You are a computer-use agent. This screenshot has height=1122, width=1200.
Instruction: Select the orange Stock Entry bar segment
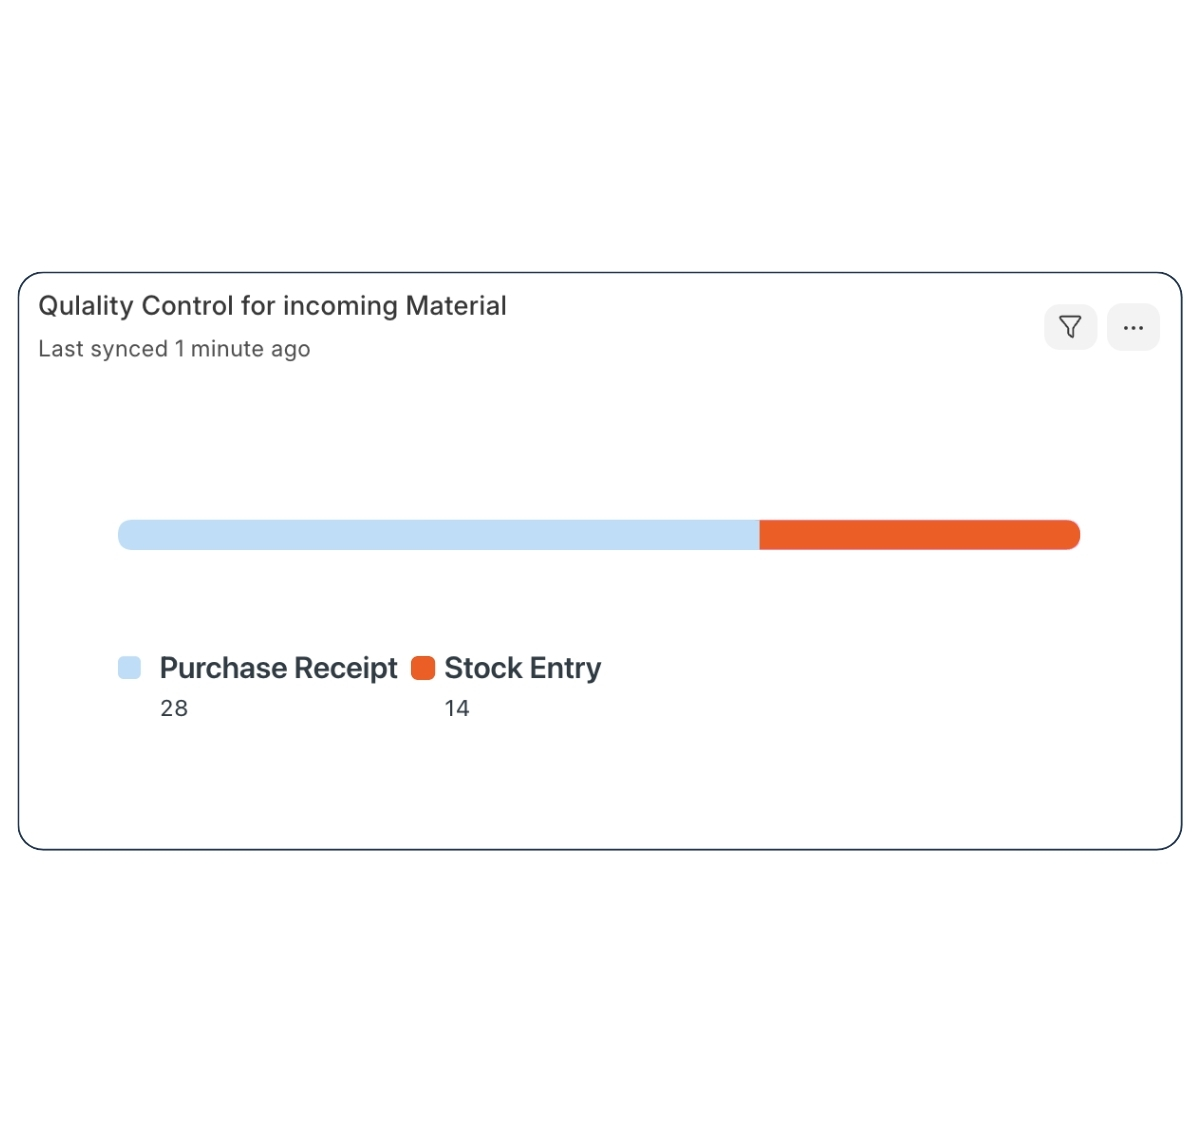[918, 535]
